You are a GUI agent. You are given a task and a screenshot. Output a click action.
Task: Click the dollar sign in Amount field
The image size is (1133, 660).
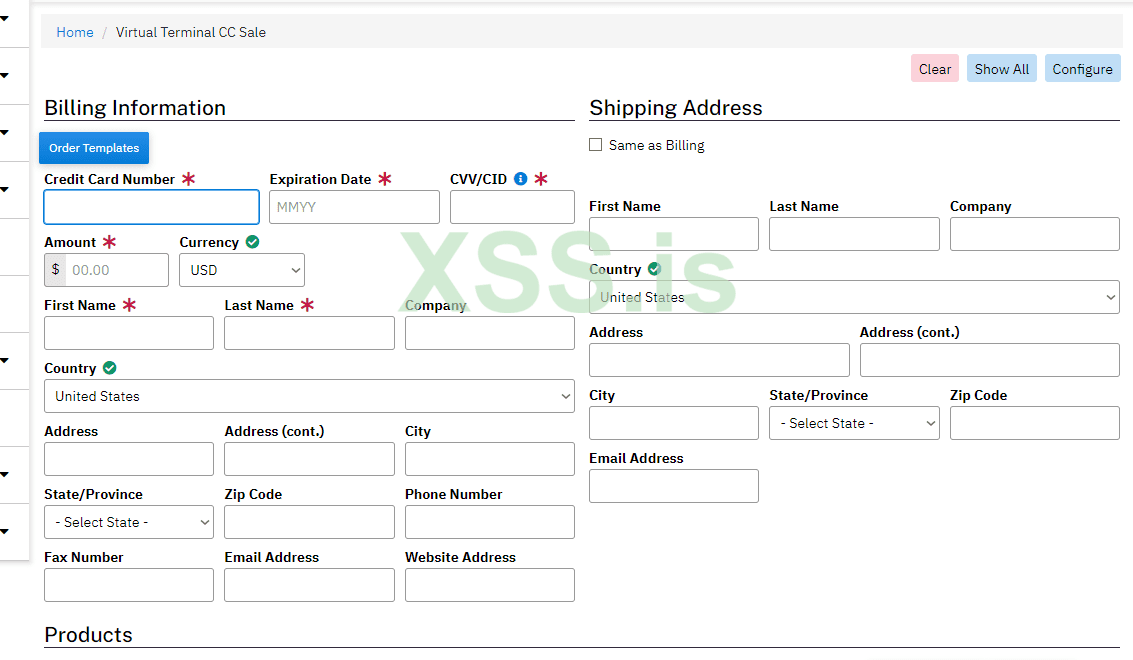55,270
